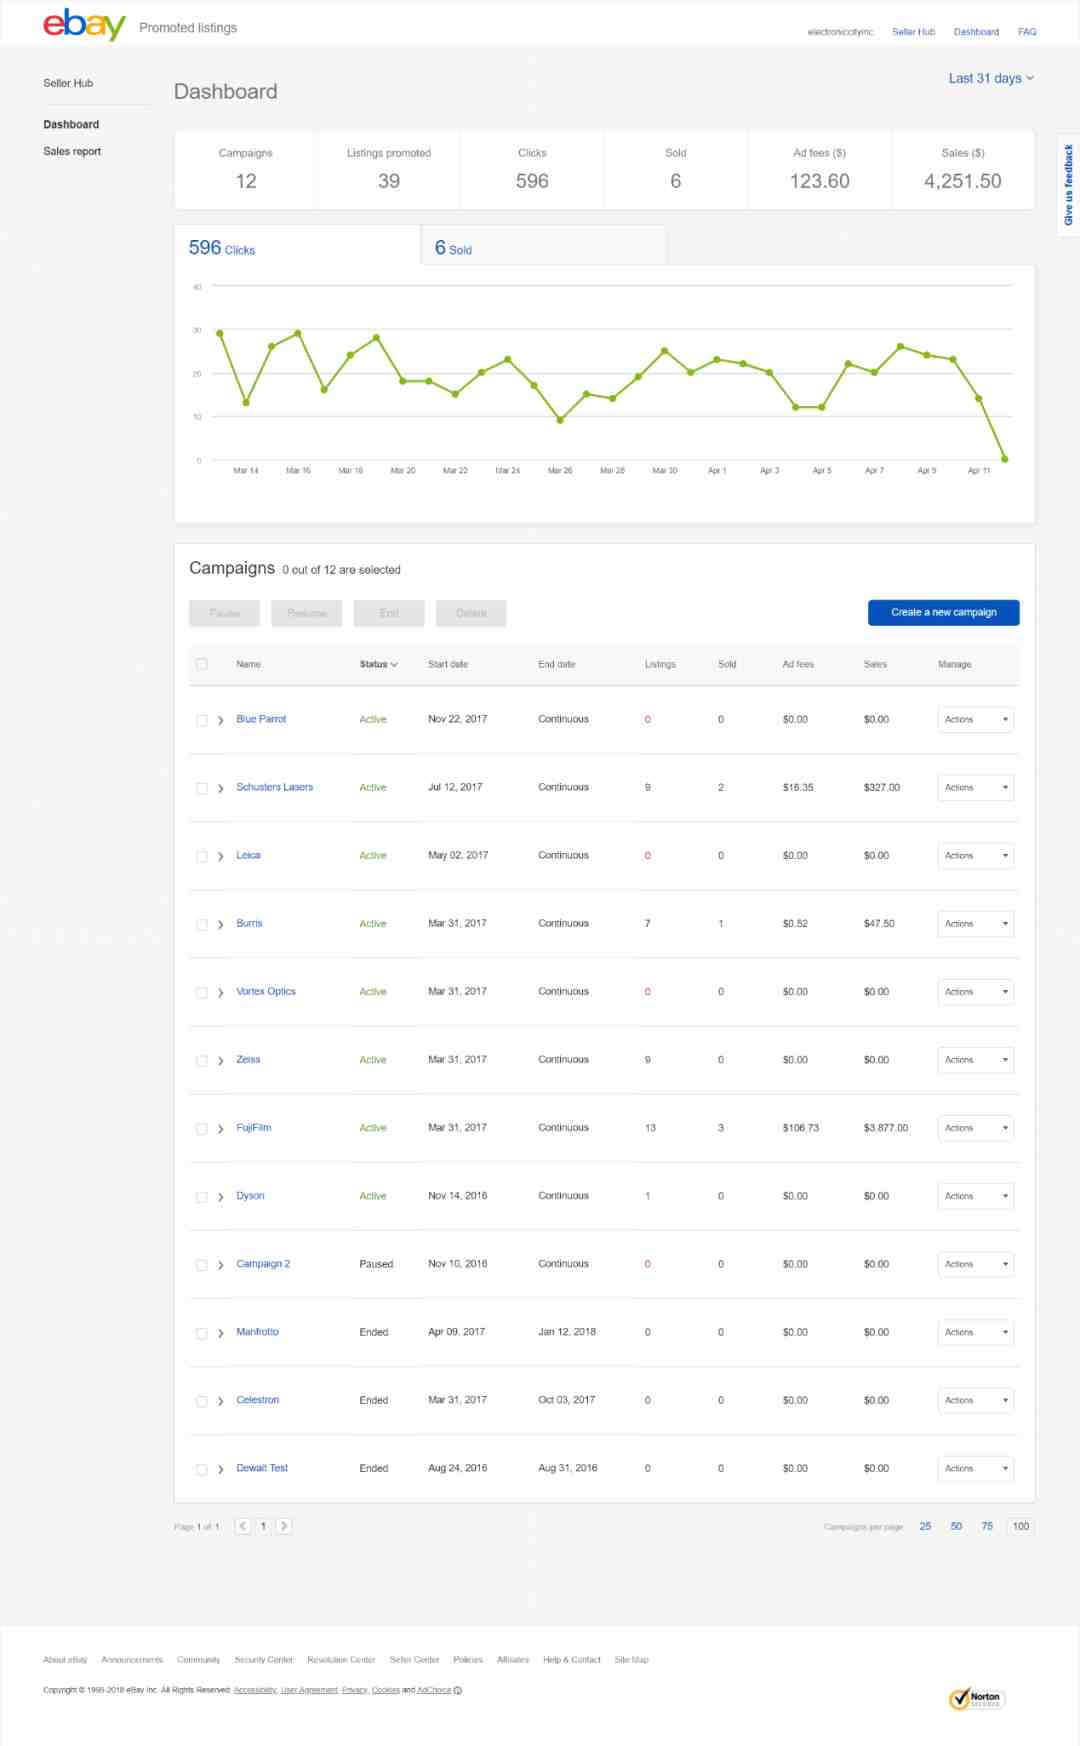Click the first data point on clicks chart

tap(220, 333)
